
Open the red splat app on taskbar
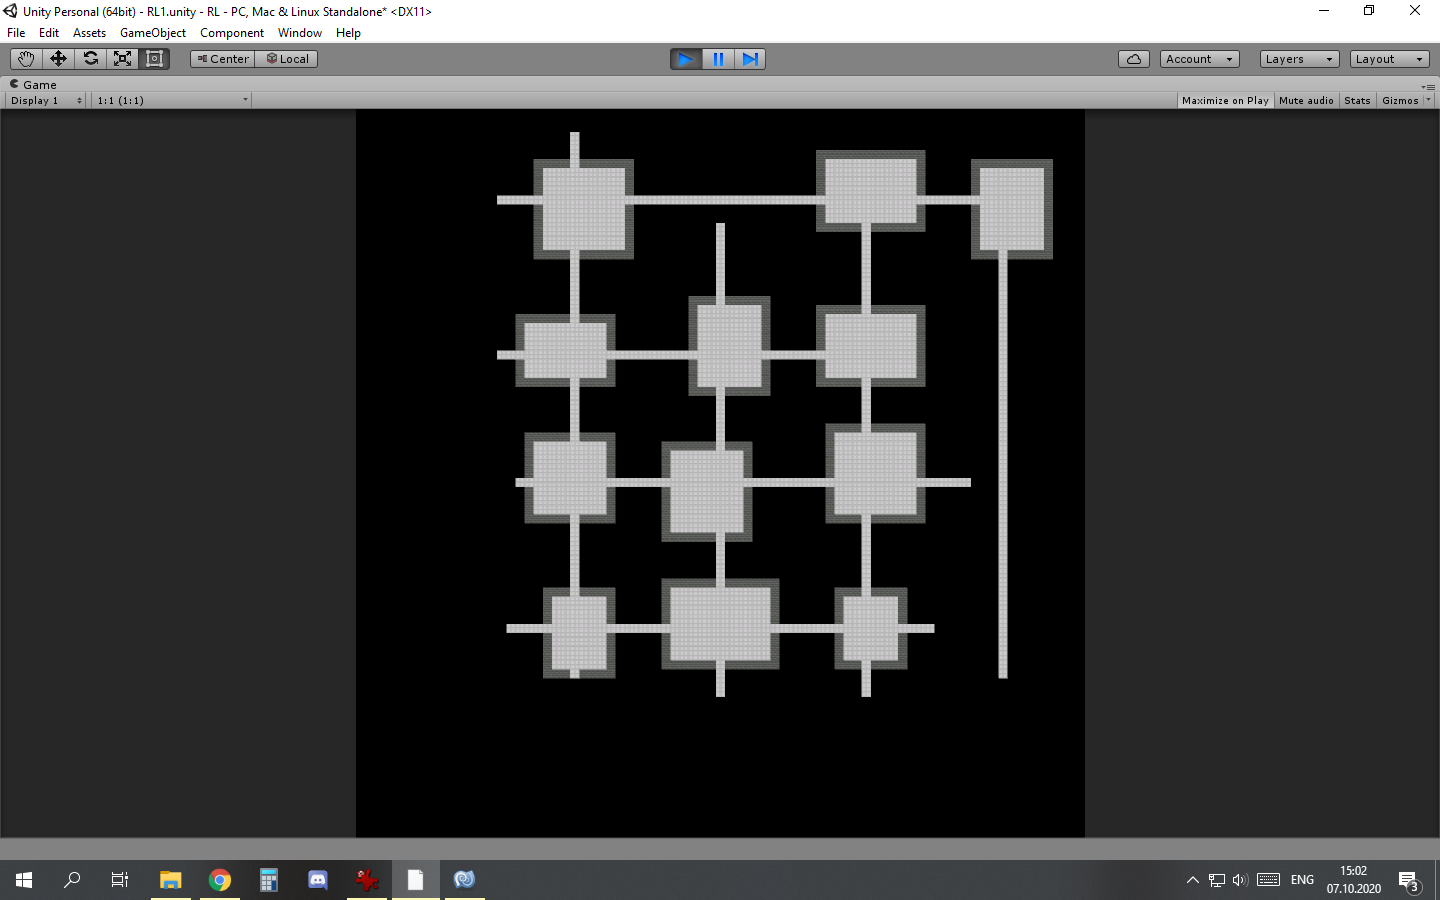(366, 880)
